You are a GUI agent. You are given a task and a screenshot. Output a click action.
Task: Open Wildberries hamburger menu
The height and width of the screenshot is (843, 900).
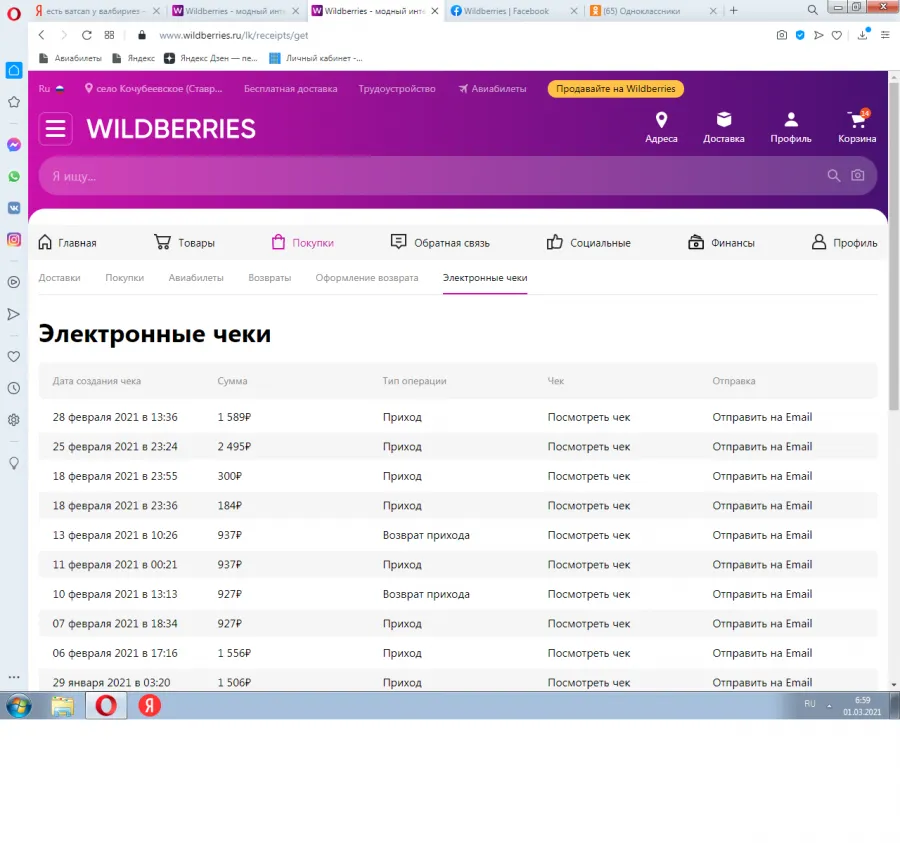(55, 128)
